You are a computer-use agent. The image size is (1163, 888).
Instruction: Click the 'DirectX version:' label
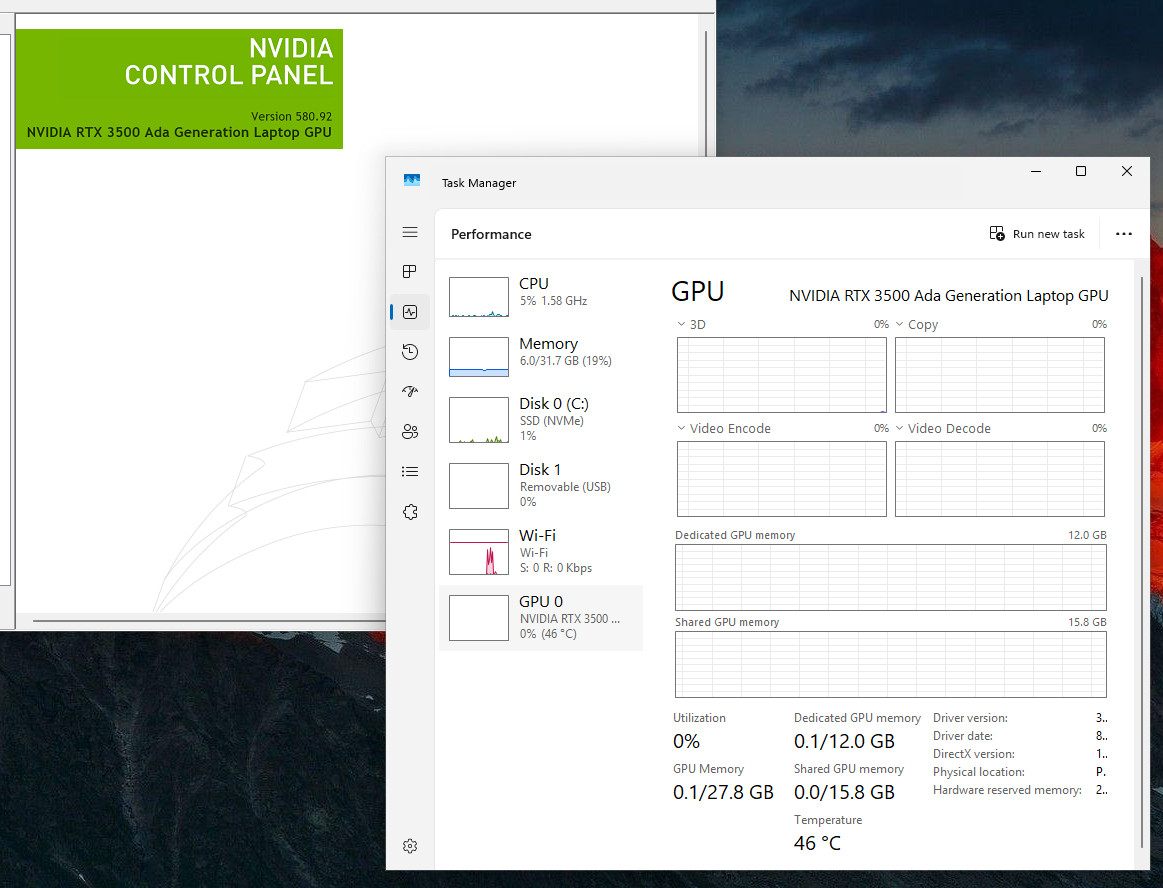(974, 754)
